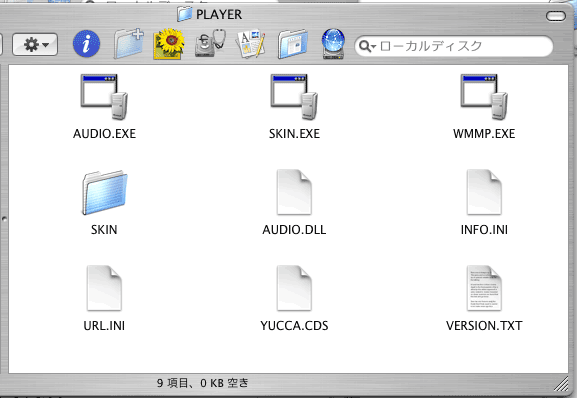Launch Disk Utility stethoscope icon
This screenshot has width=577, height=398.
coord(210,44)
